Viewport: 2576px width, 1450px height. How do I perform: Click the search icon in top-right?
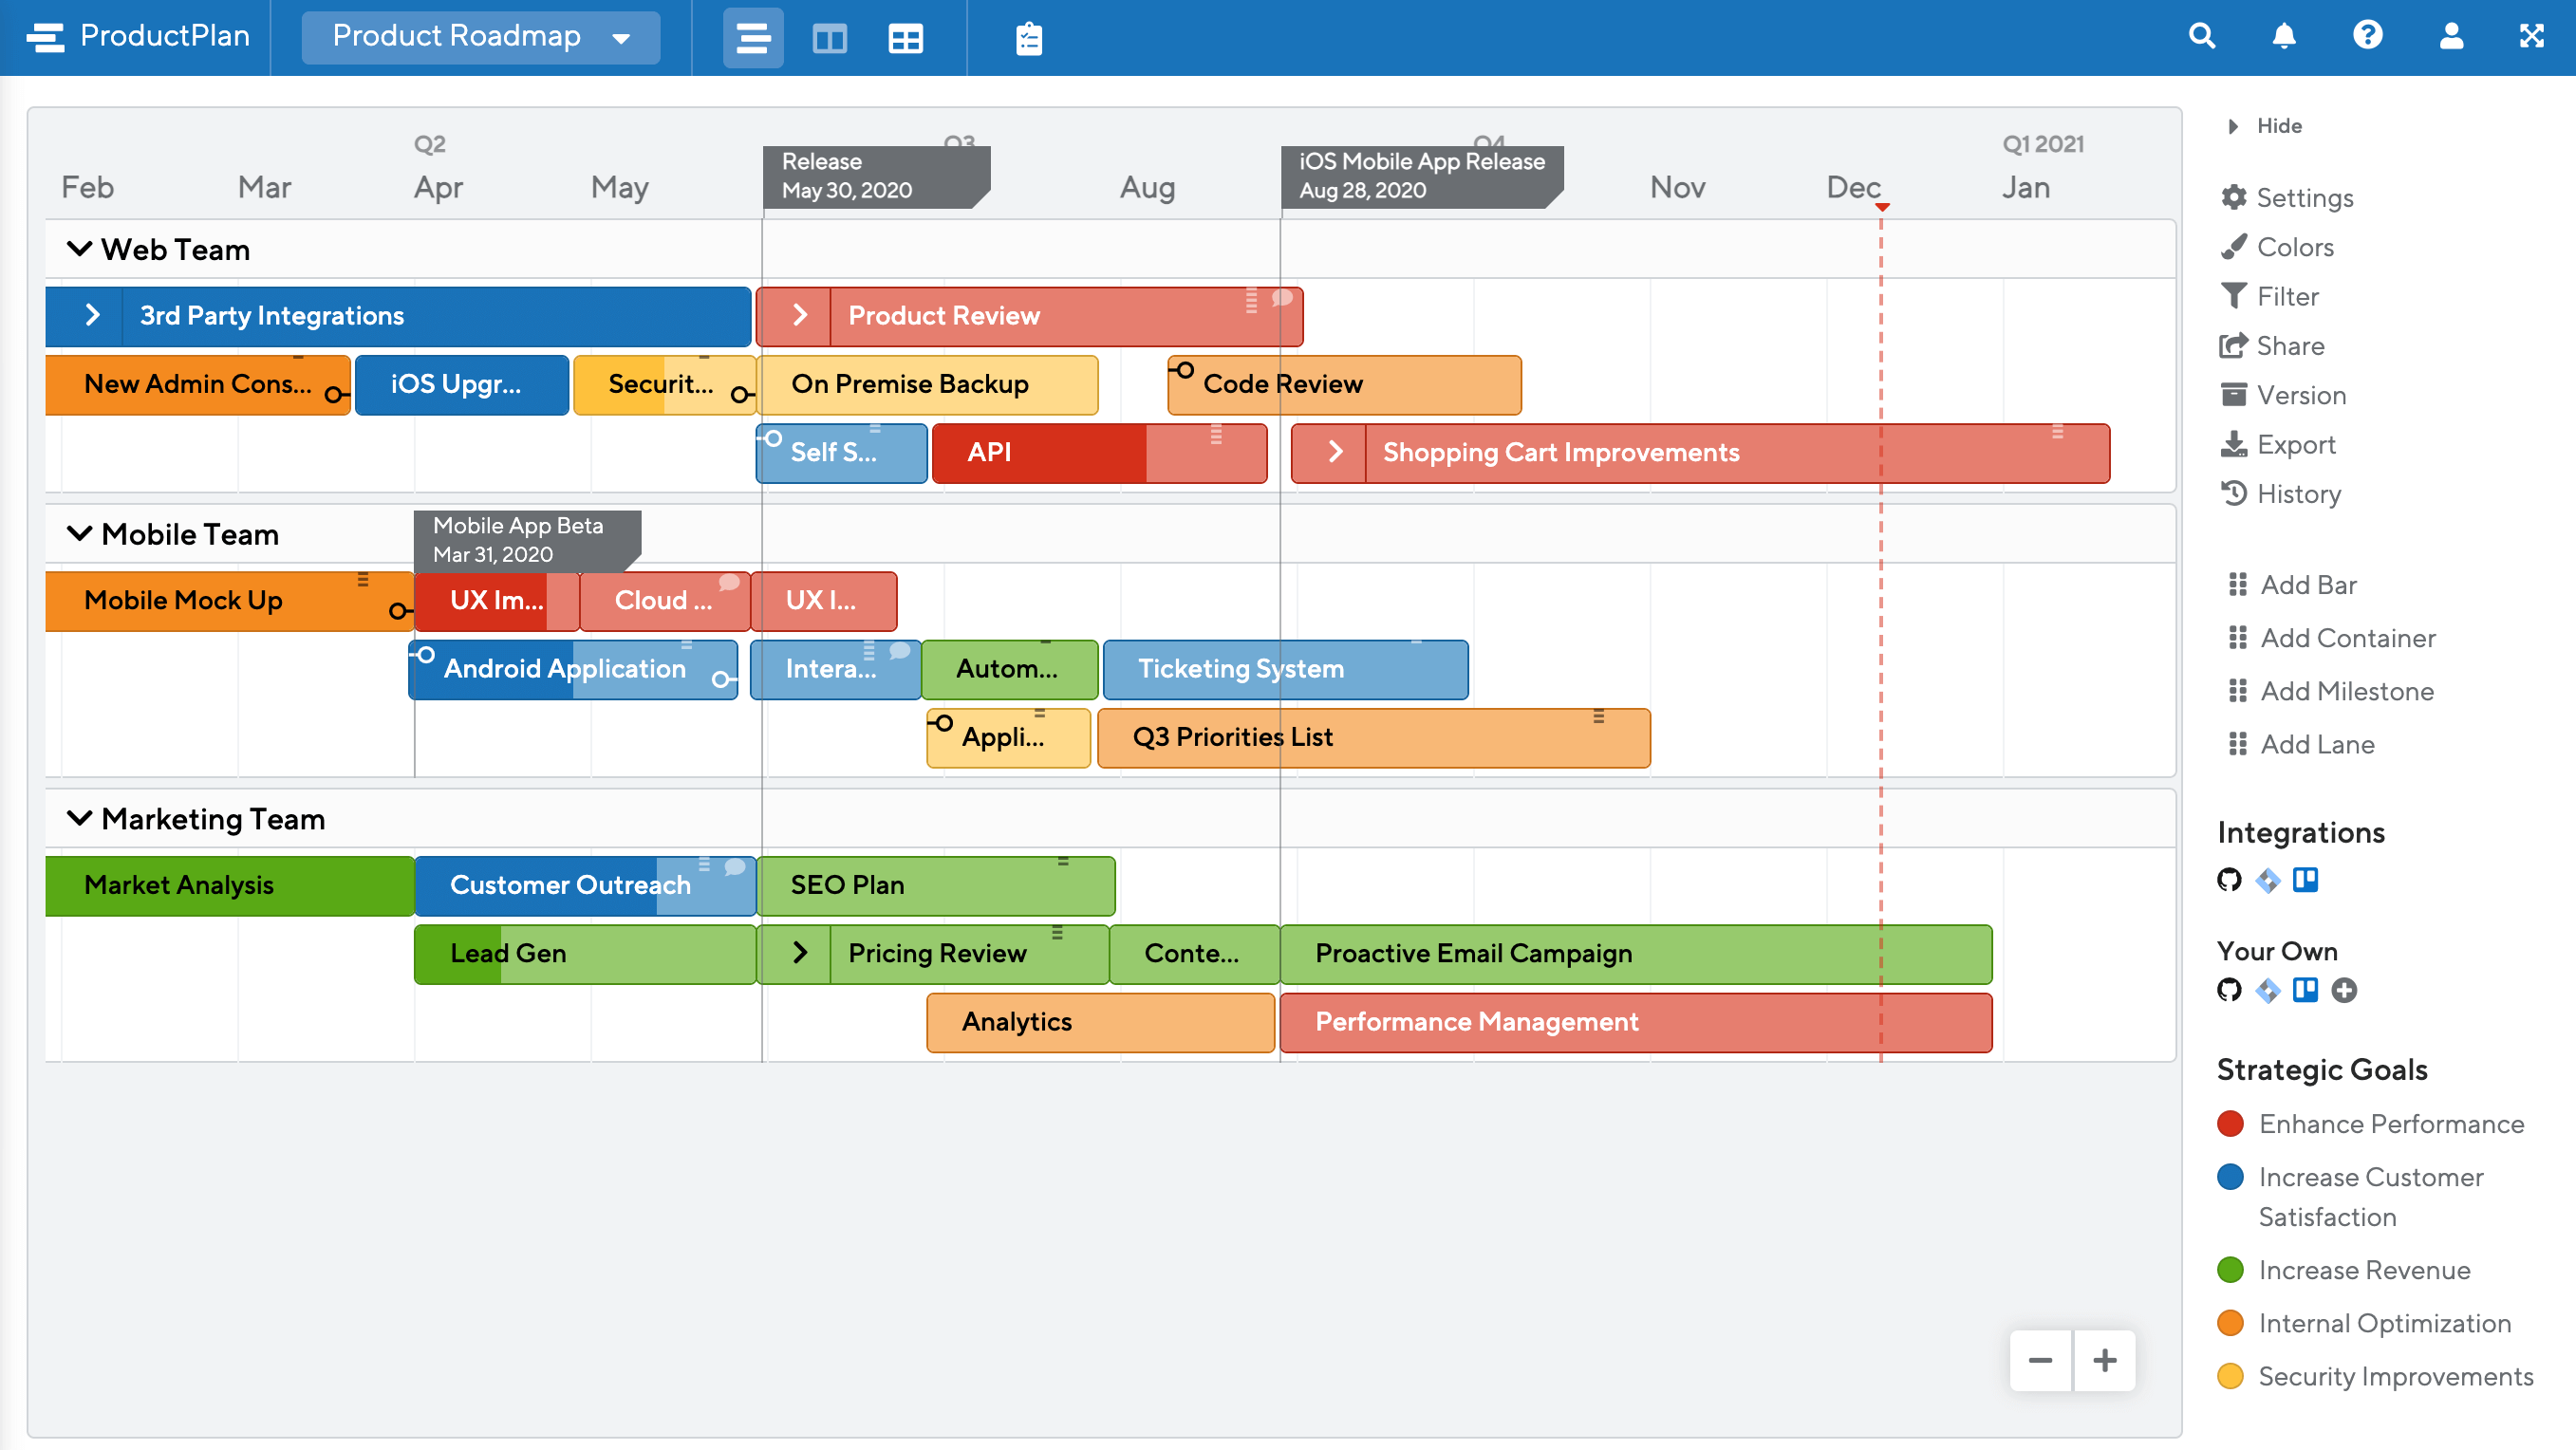(2201, 35)
